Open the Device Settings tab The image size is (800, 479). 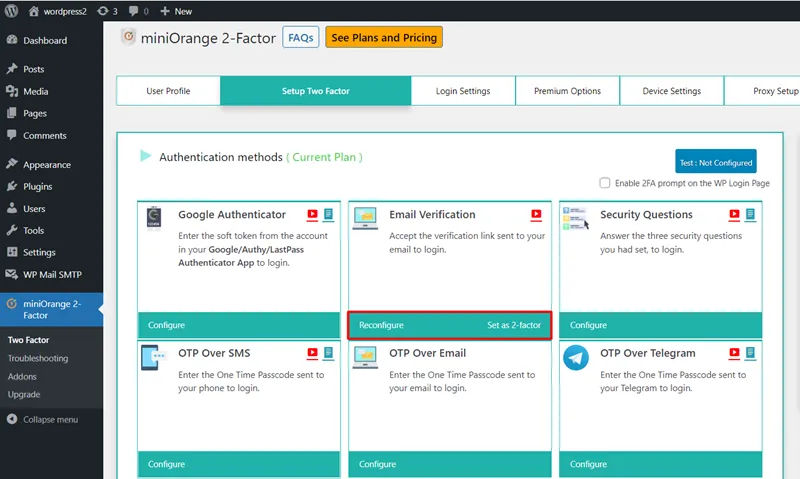coord(671,91)
